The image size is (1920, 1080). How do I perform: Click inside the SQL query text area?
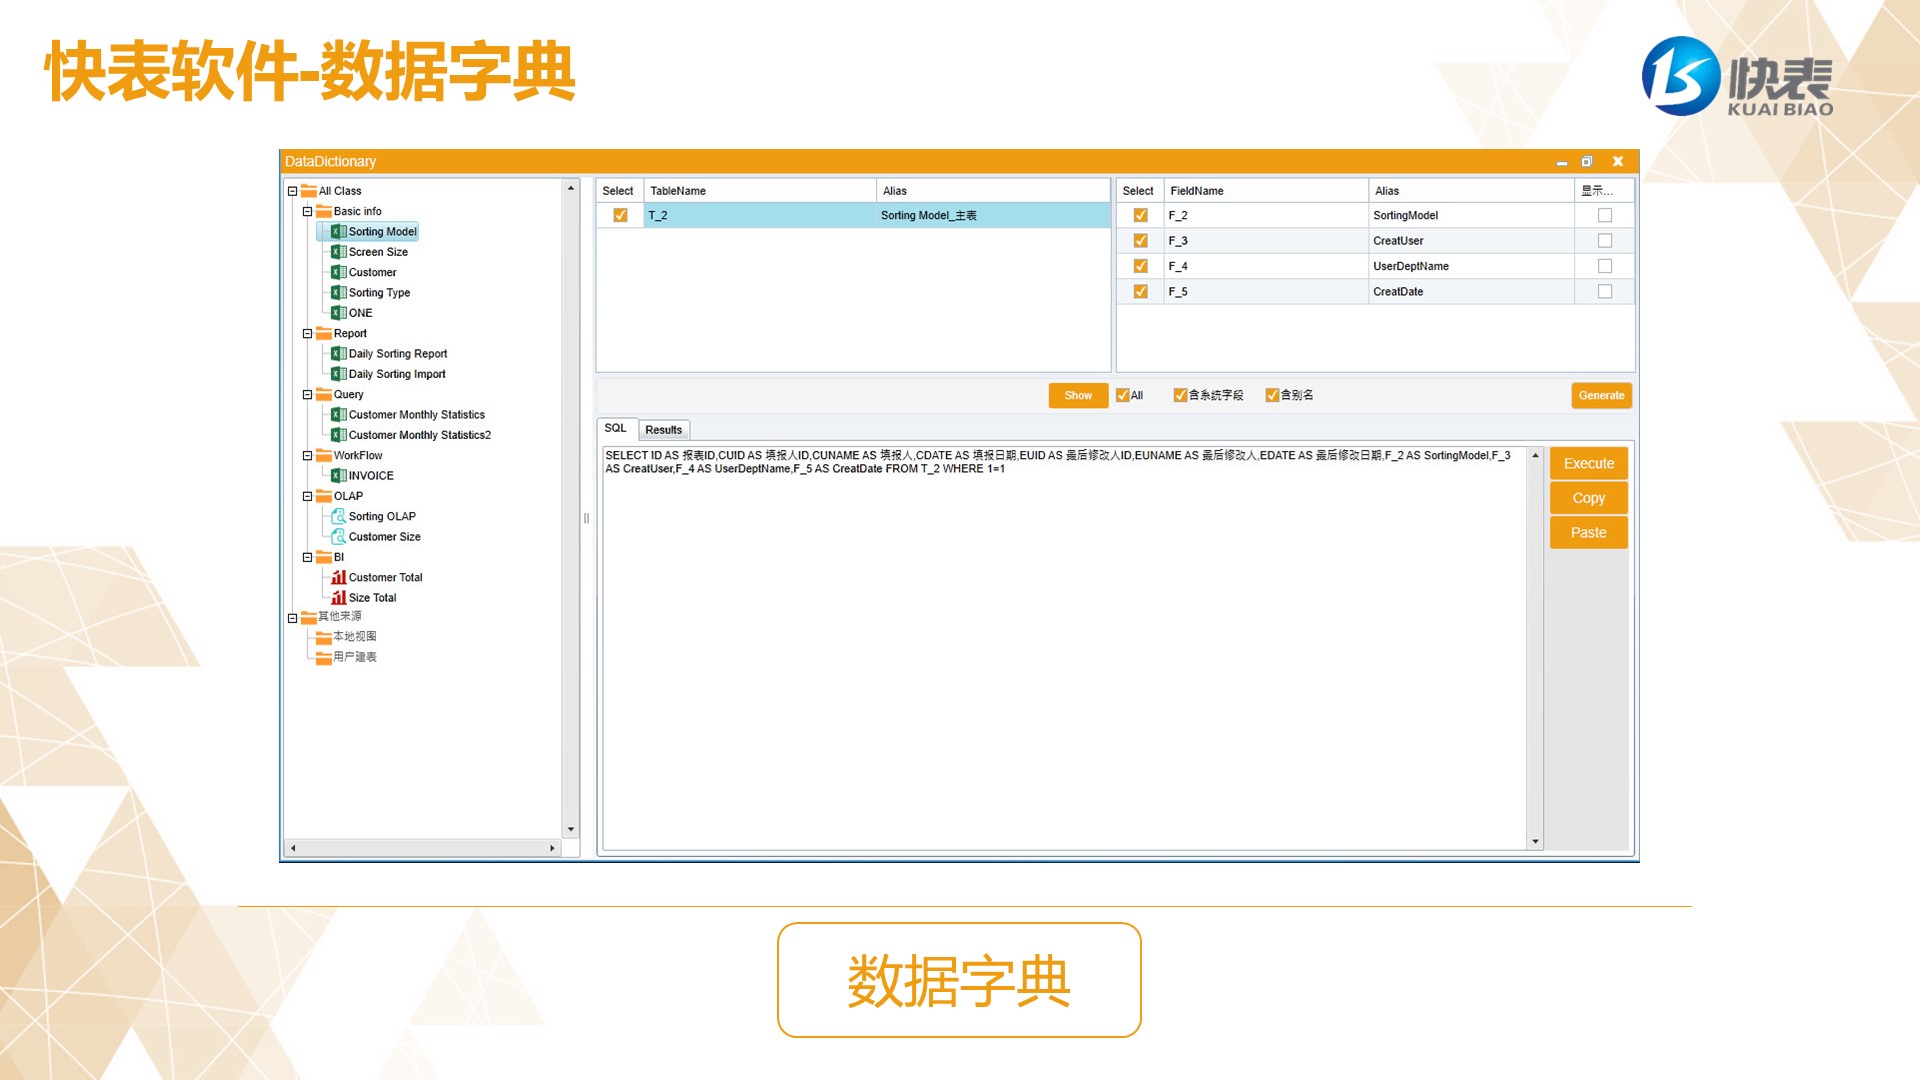point(1064,648)
